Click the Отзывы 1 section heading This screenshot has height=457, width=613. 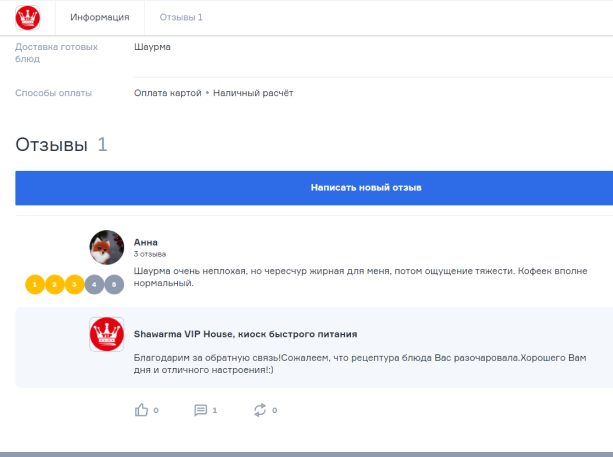coord(61,145)
